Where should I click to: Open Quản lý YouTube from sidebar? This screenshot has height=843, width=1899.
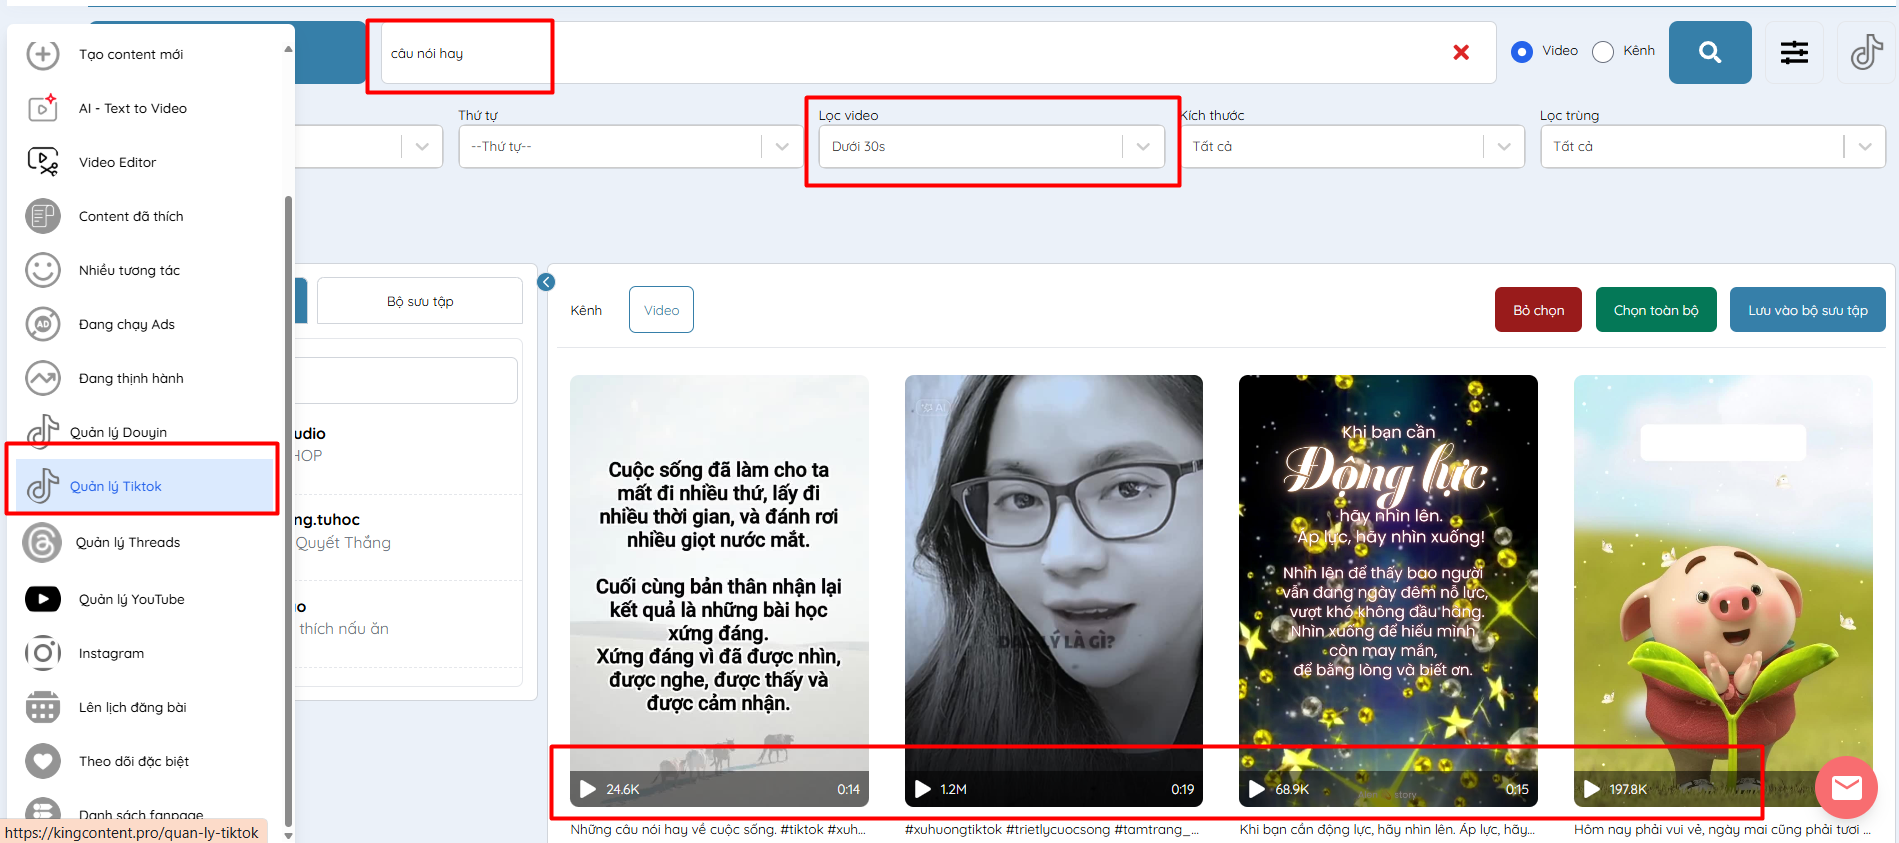[x=131, y=599]
